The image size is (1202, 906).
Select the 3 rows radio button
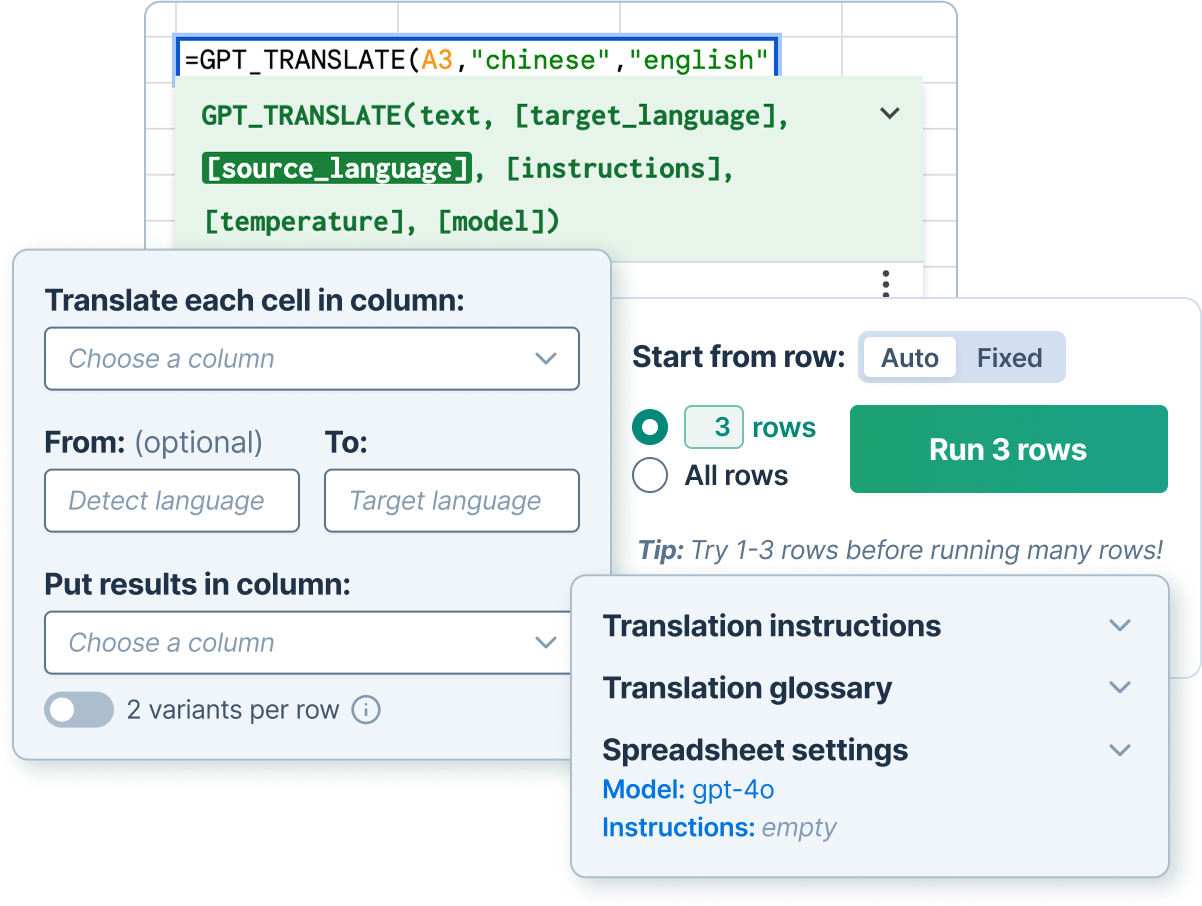pos(651,426)
